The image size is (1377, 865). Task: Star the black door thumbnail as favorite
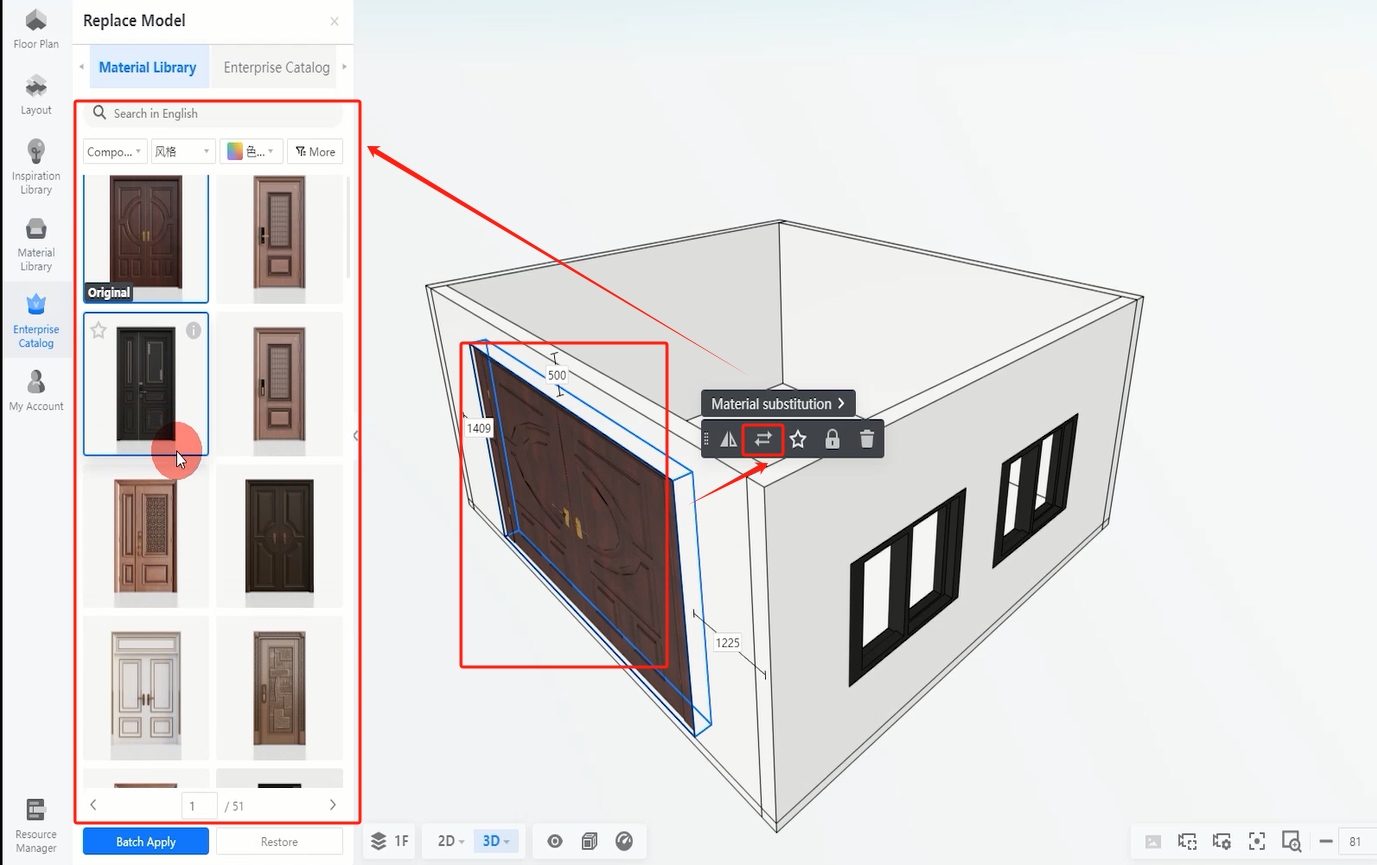point(99,330)
